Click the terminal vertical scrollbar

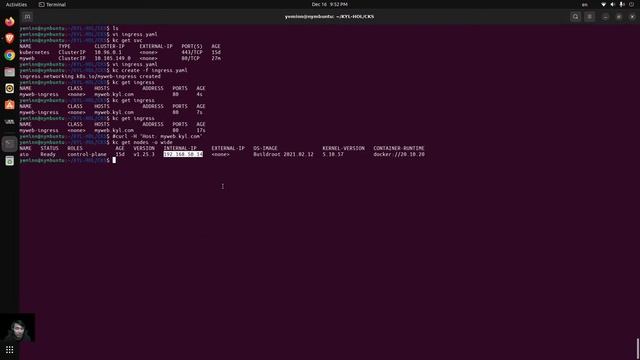[x=638, y=349]
